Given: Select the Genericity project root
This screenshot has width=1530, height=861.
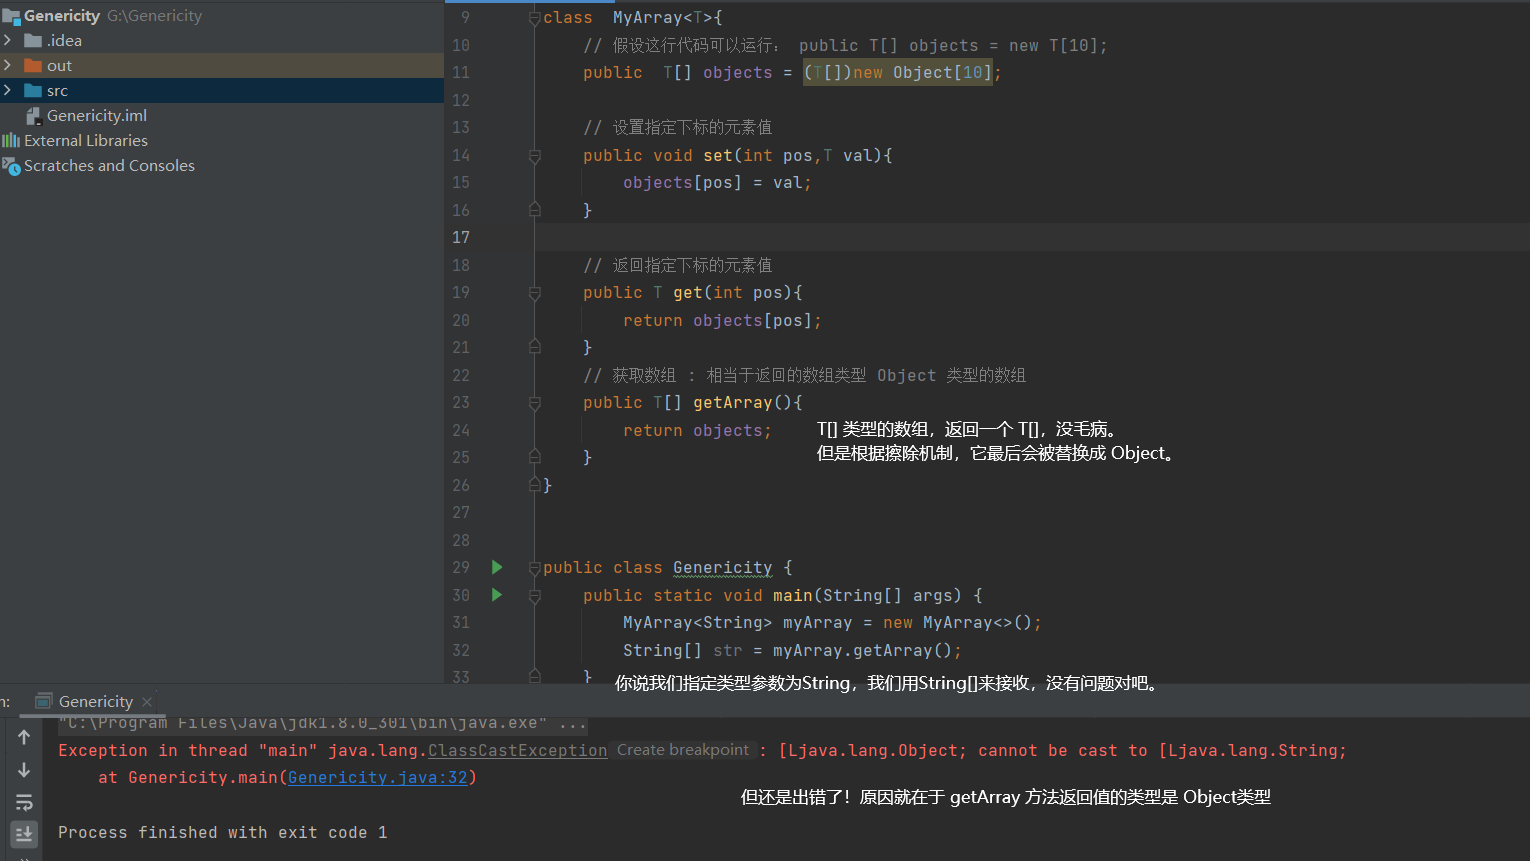Looking at the screenshot, I should [x=62, y=16].
